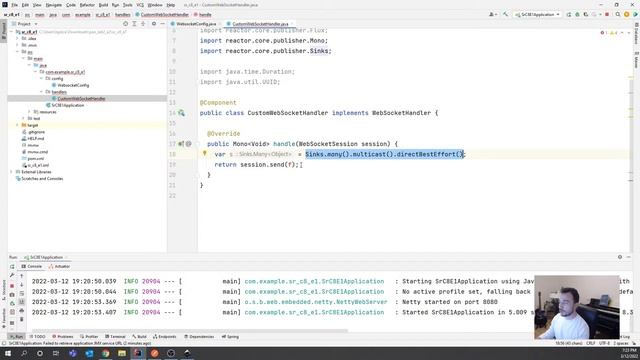Open the Build menu
Image resolution: width=640 pixels, height=360 pixels.
pyautogui.click(x=103, y=5)
